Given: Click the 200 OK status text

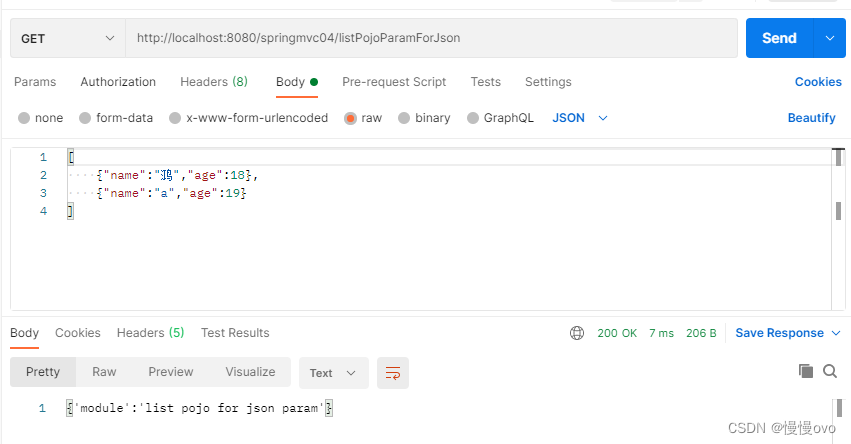Looking at the screenshot, I should [x=617, y=333].
